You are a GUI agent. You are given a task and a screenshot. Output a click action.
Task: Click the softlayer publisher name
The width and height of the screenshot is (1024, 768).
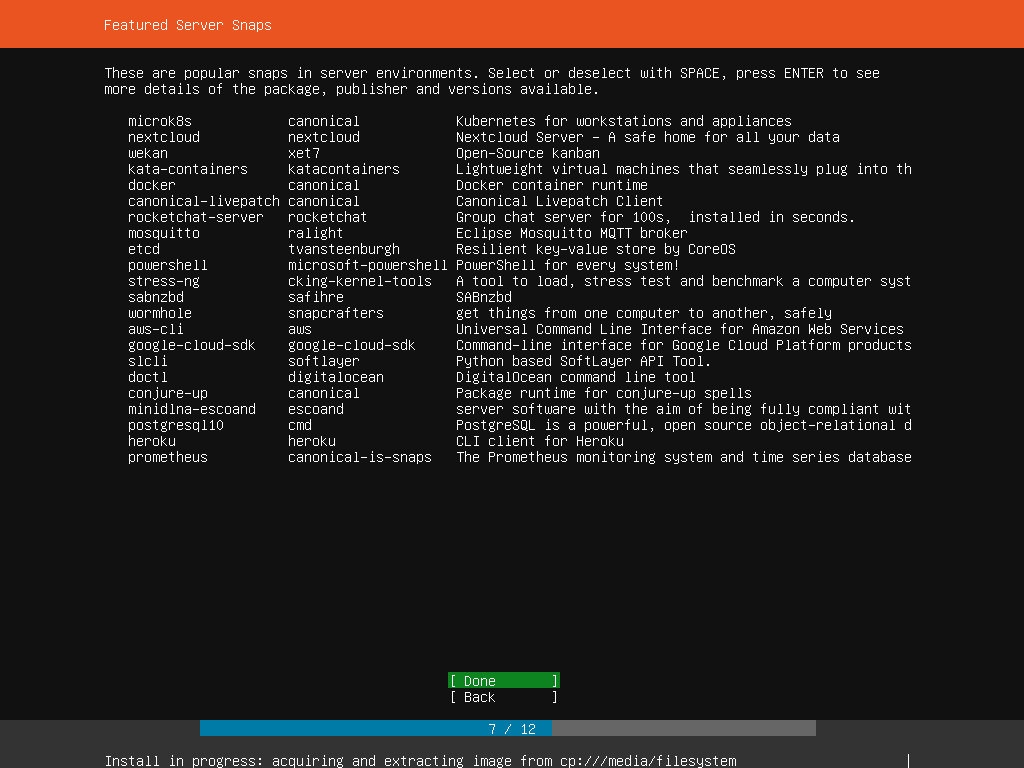coord(324,361)
